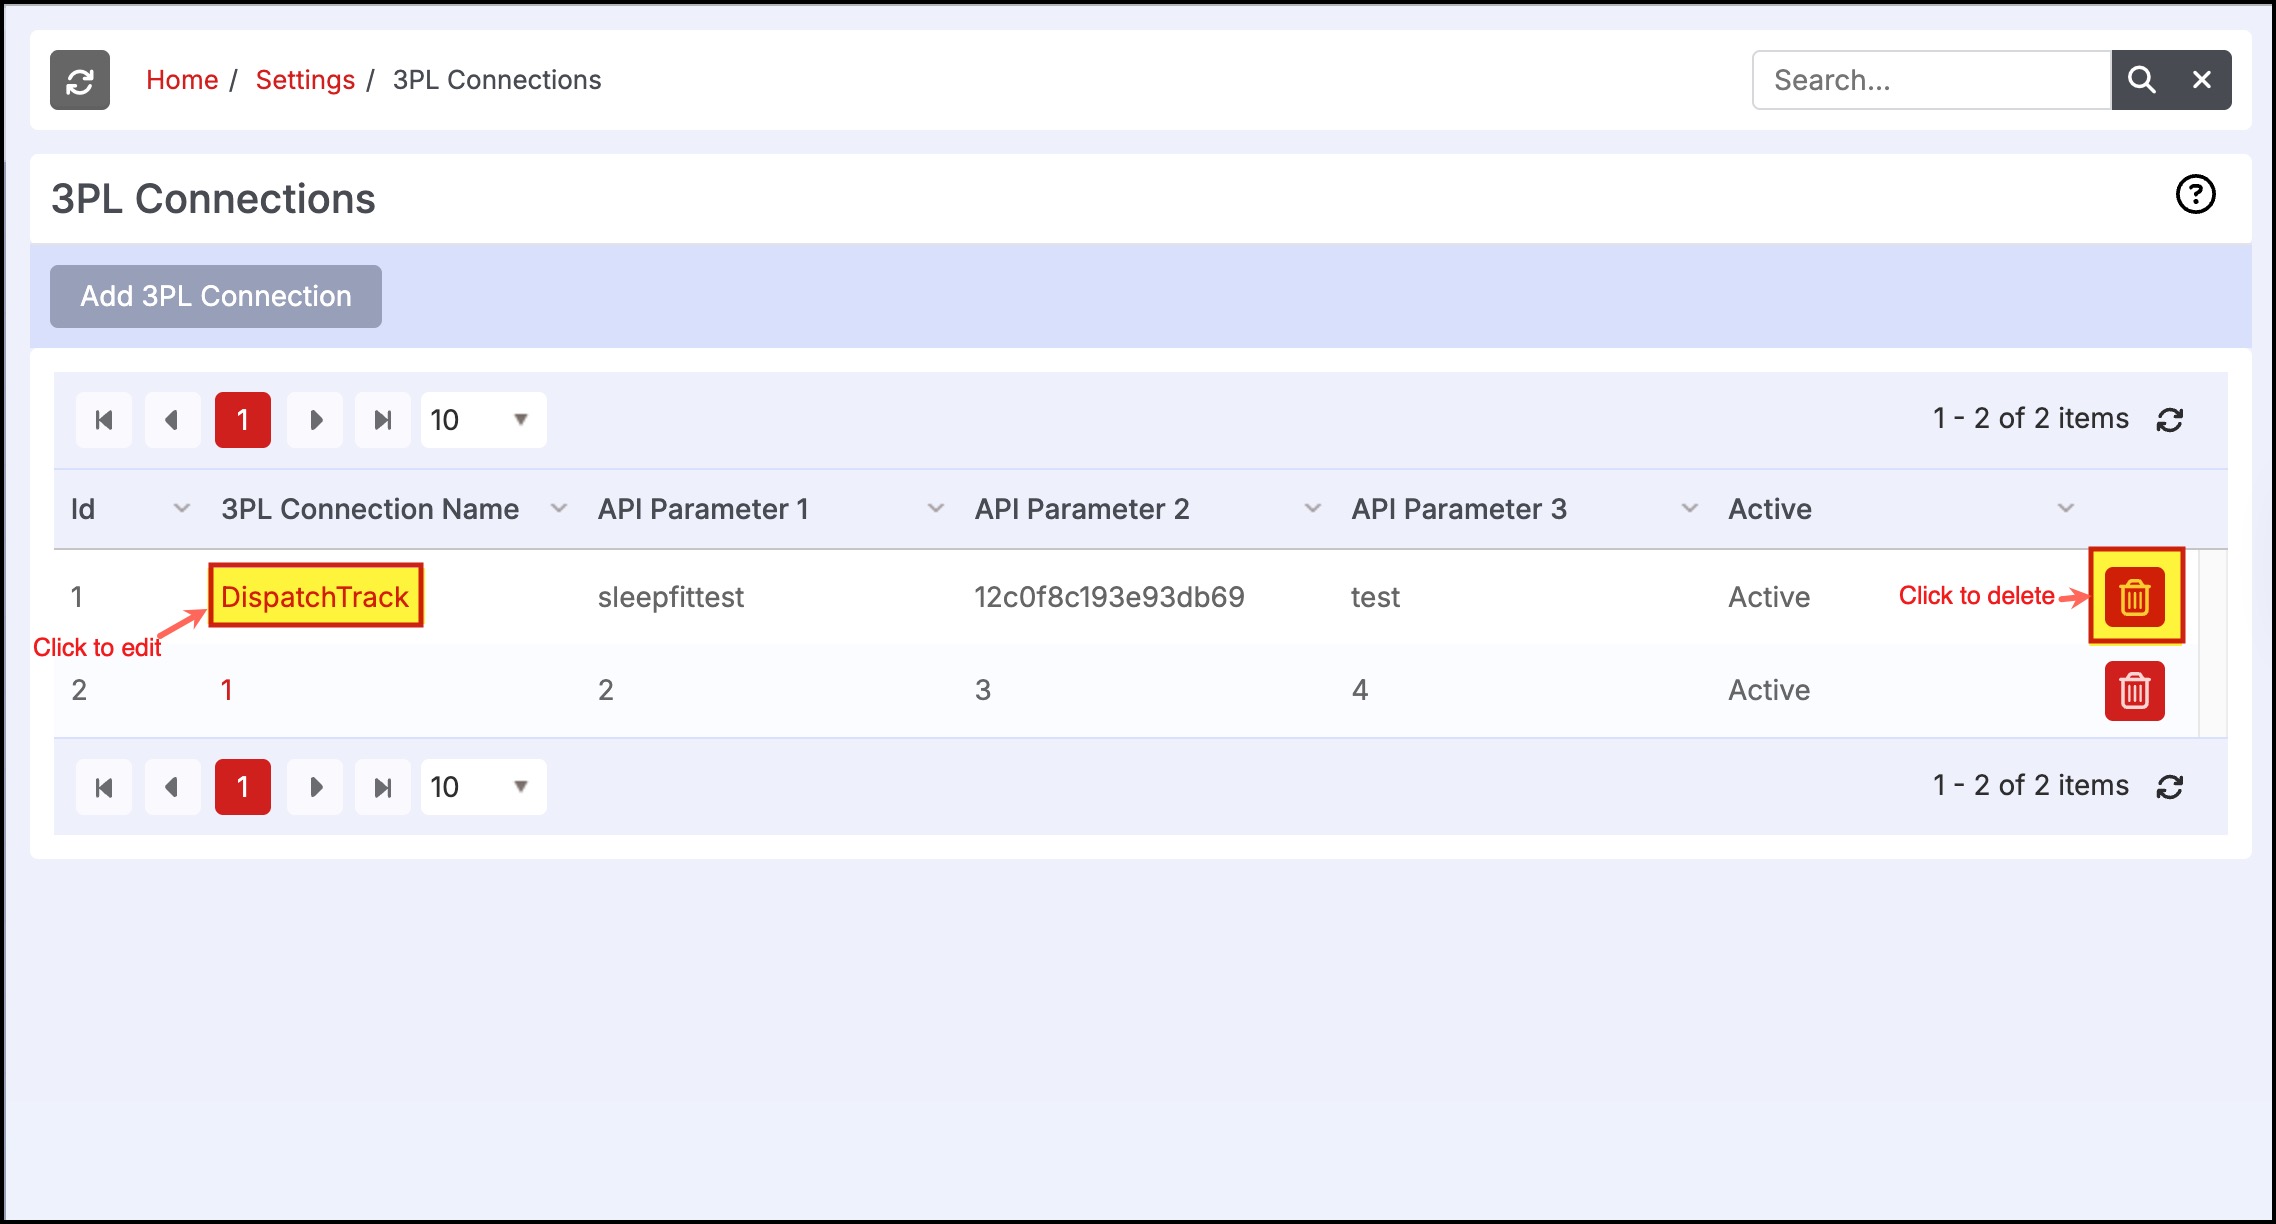Viewport: 2276px width, 1224px height.
Task: Navigate to Settings breadcrumb link
Action: coord(305,80)
